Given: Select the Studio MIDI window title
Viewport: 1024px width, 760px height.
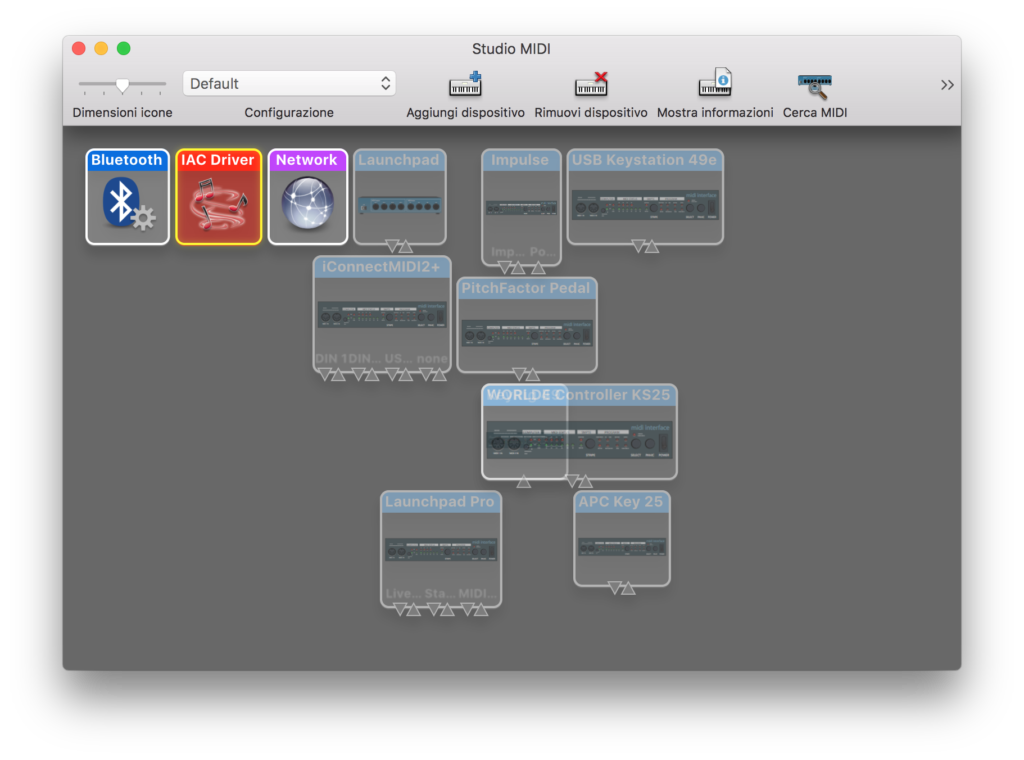Looking at the screenshot, I should pos(511,48).
